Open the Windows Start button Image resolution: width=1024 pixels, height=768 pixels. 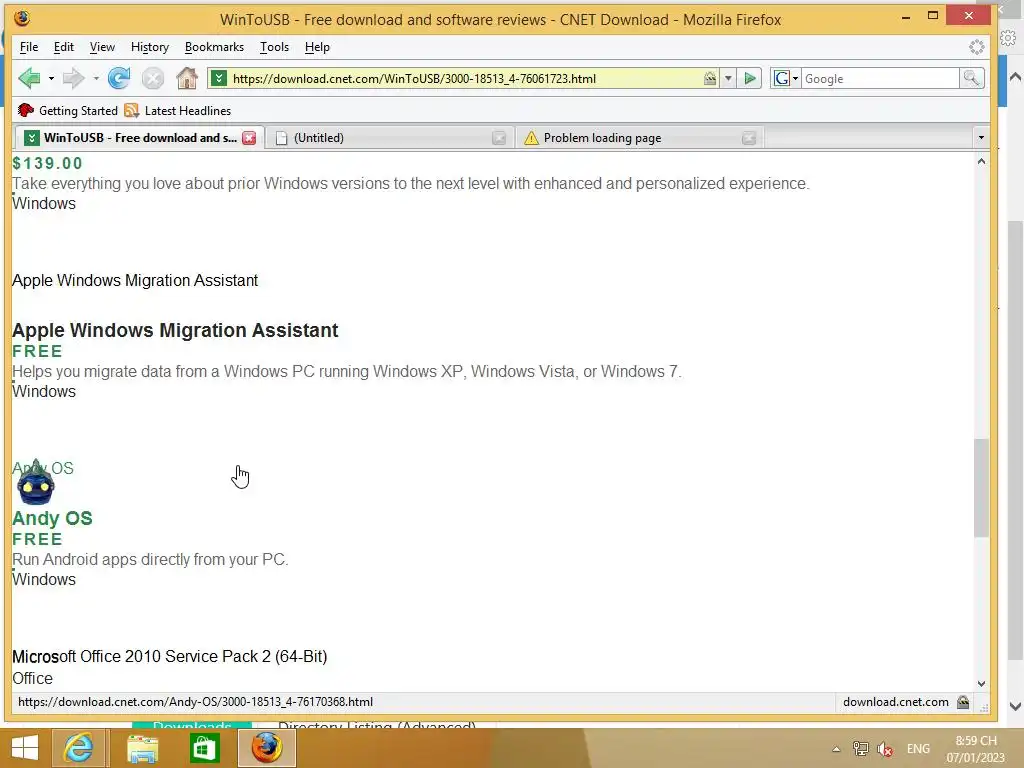25,748
